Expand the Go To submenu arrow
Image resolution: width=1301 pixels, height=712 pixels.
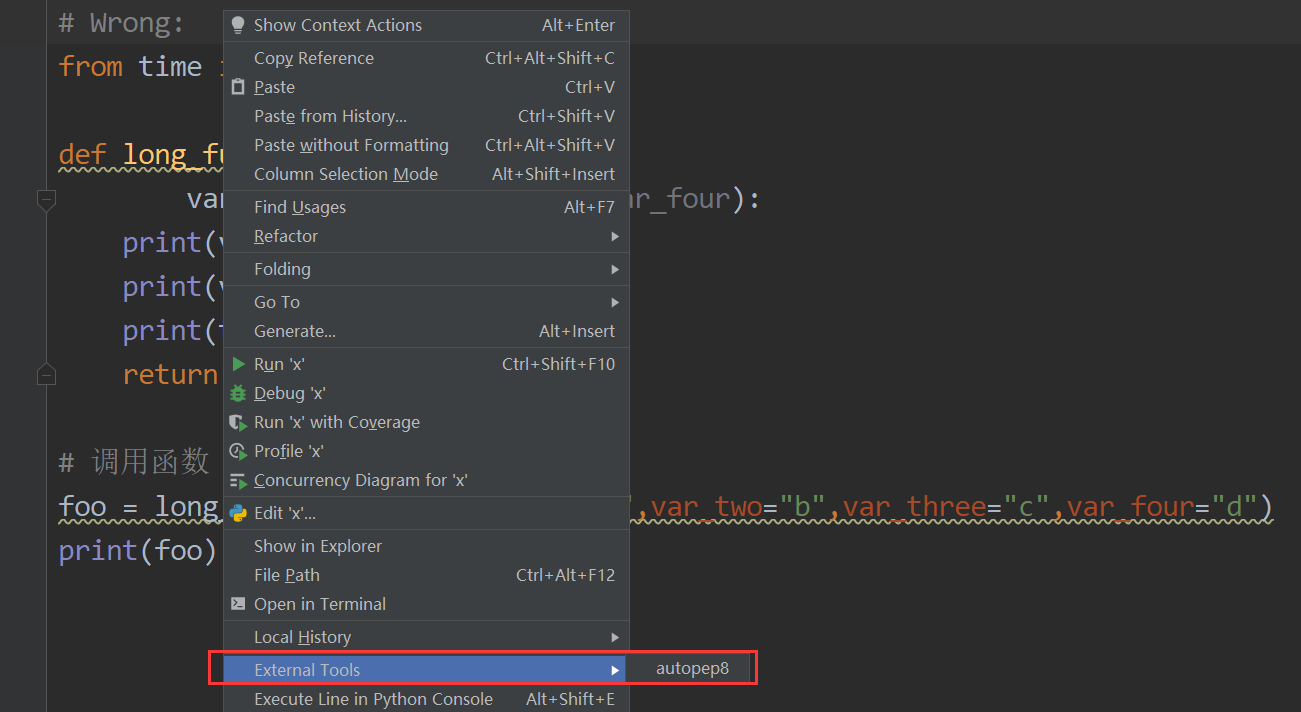[615, 302]
